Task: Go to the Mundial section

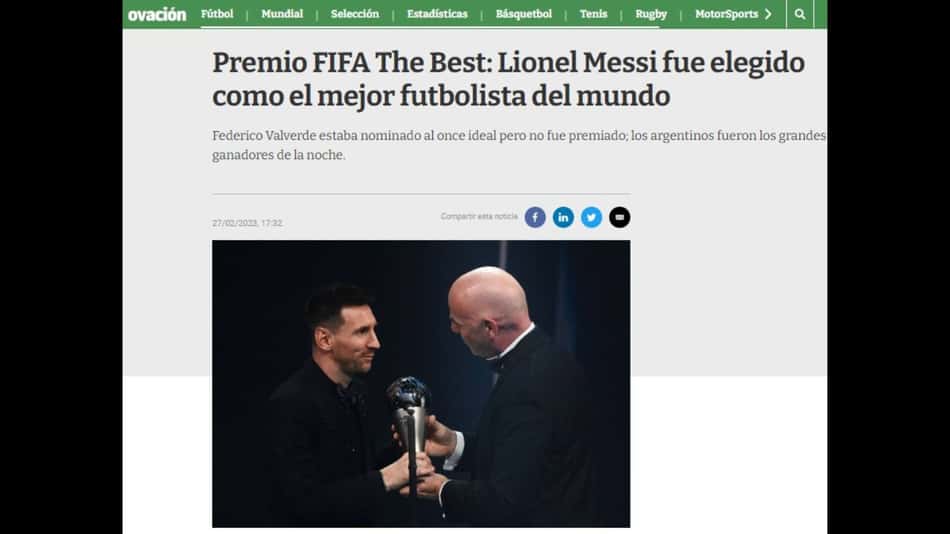Action: [282, 14]
